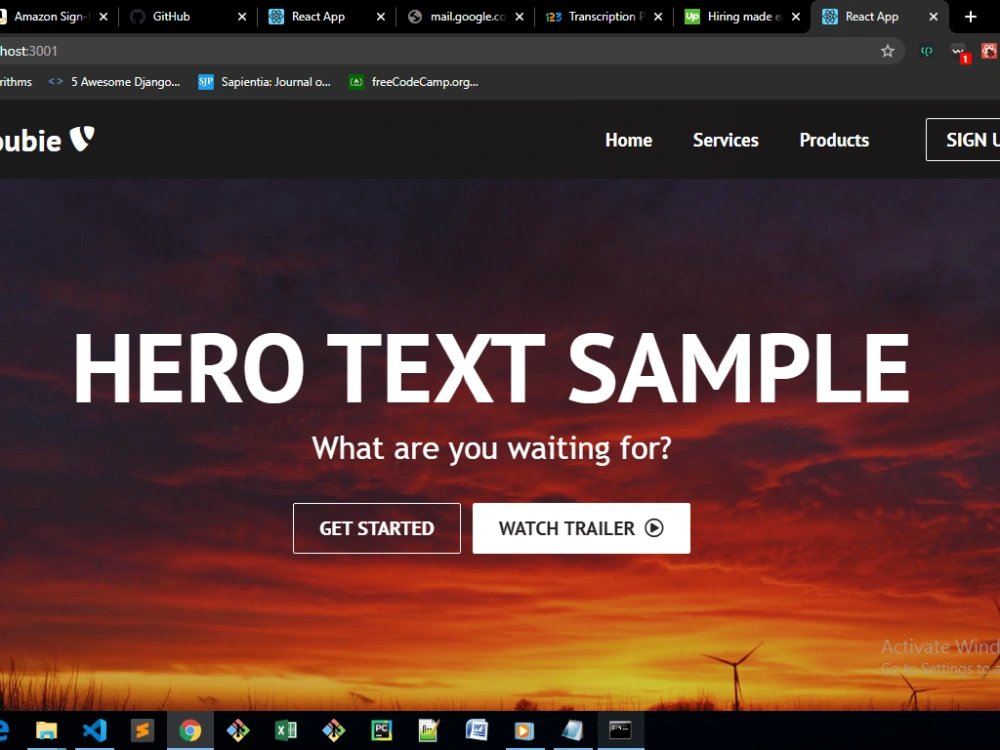Open Products in the navbar
The width and height of the screenshot is (1000, 750).
pyautogui.click(x=834, y=140)
